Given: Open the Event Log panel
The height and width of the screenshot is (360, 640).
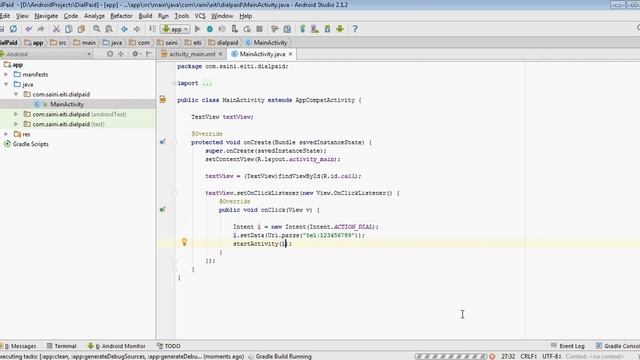Looking at the screenshot, I should (x=567, y=346).
